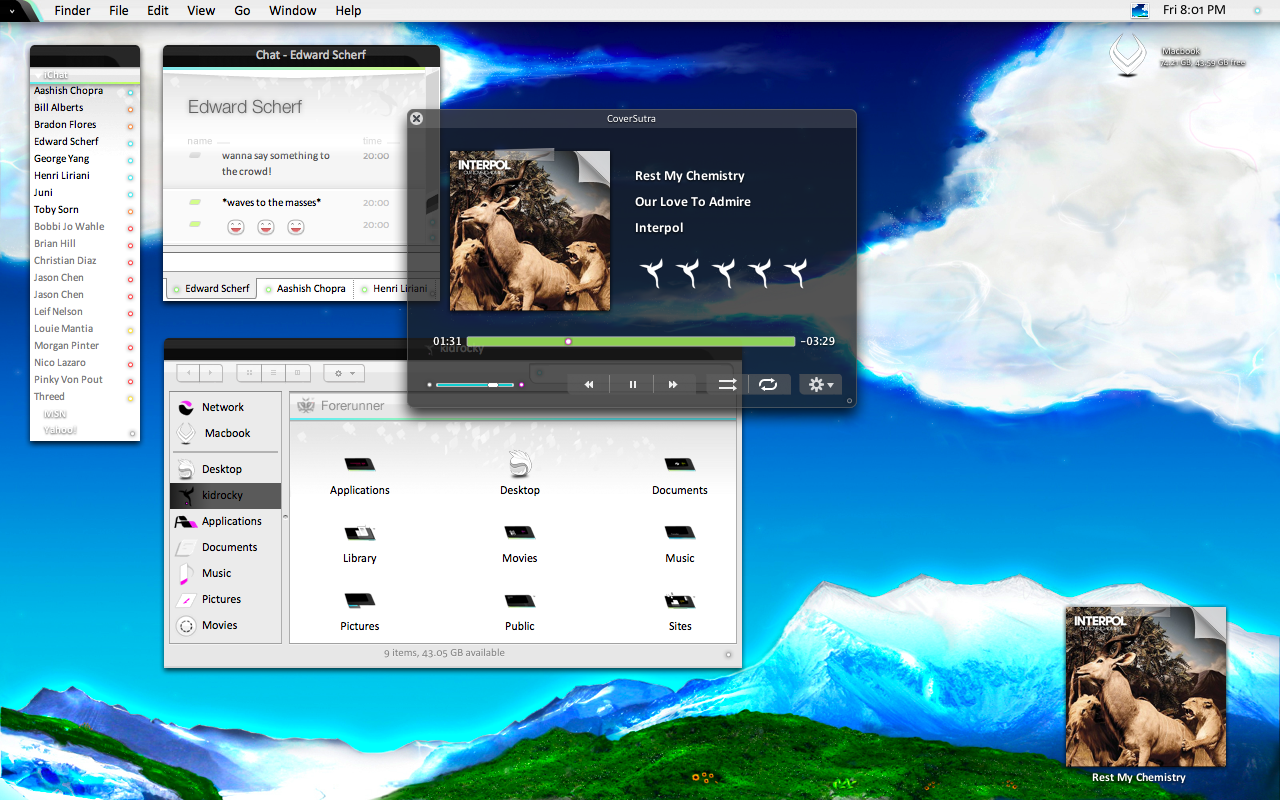This screenshot has height=800, width=1280.
Task: Click the date and time in the menu bar
Action: pyautogui.click(x=1194, y=11)
